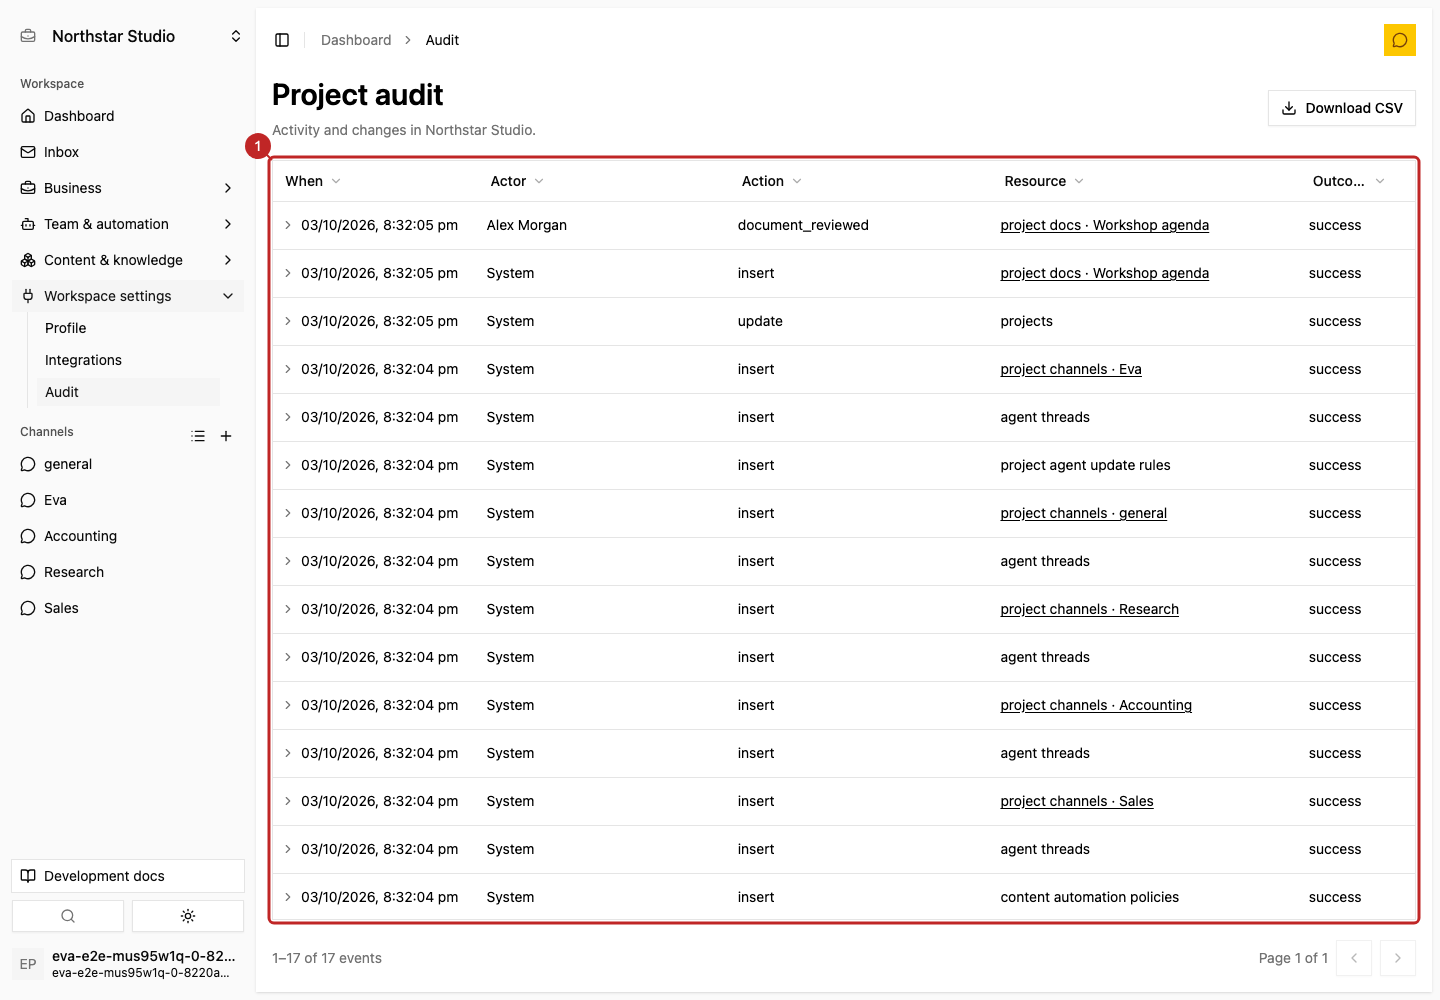The image size is (1440, 1000).
Task: Click Dashboard breadcrumb link
Action: pos(356,40)
